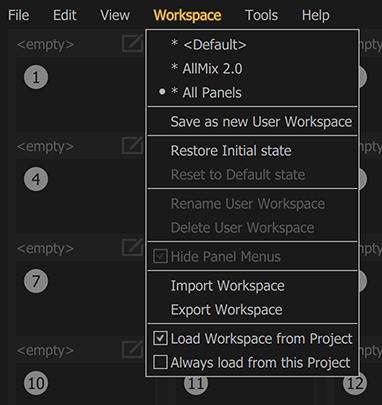
Task: Choose Save as new User Workspace
Action: [252, 122]
